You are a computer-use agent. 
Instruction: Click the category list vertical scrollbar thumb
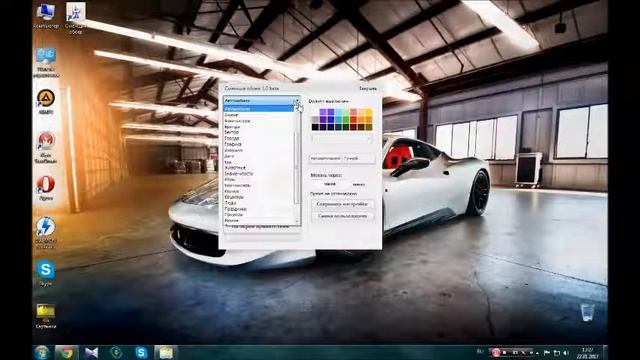pos(297,167)
